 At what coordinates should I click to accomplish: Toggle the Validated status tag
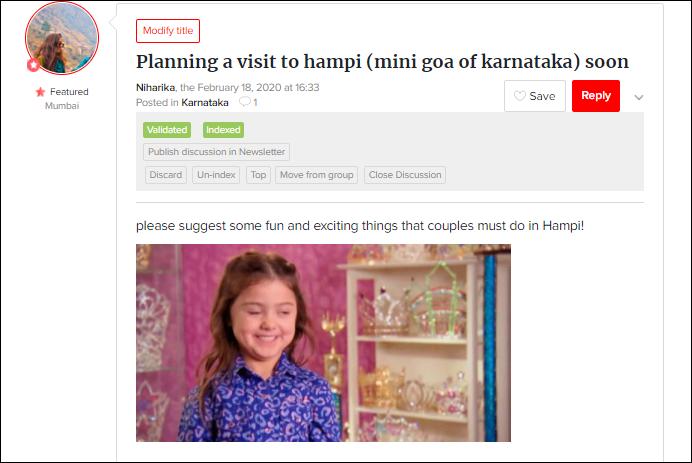tap(167, 130)
